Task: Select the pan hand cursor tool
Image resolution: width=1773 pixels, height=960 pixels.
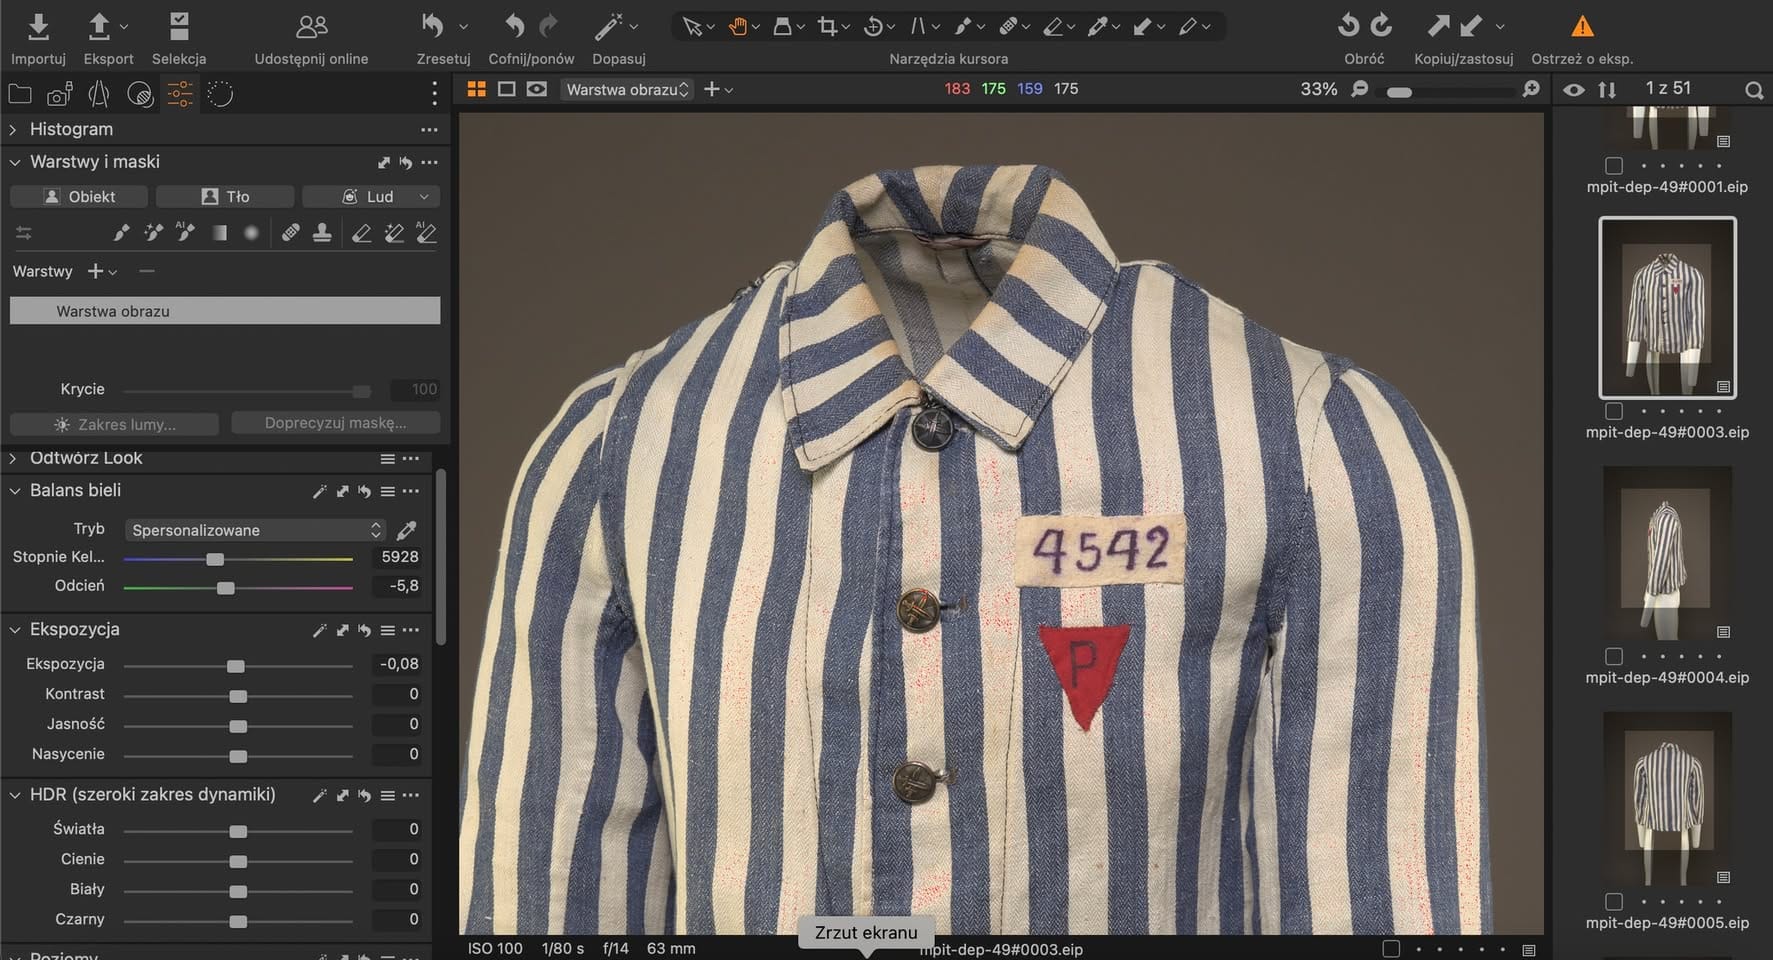Action: [x=738, y=27]
